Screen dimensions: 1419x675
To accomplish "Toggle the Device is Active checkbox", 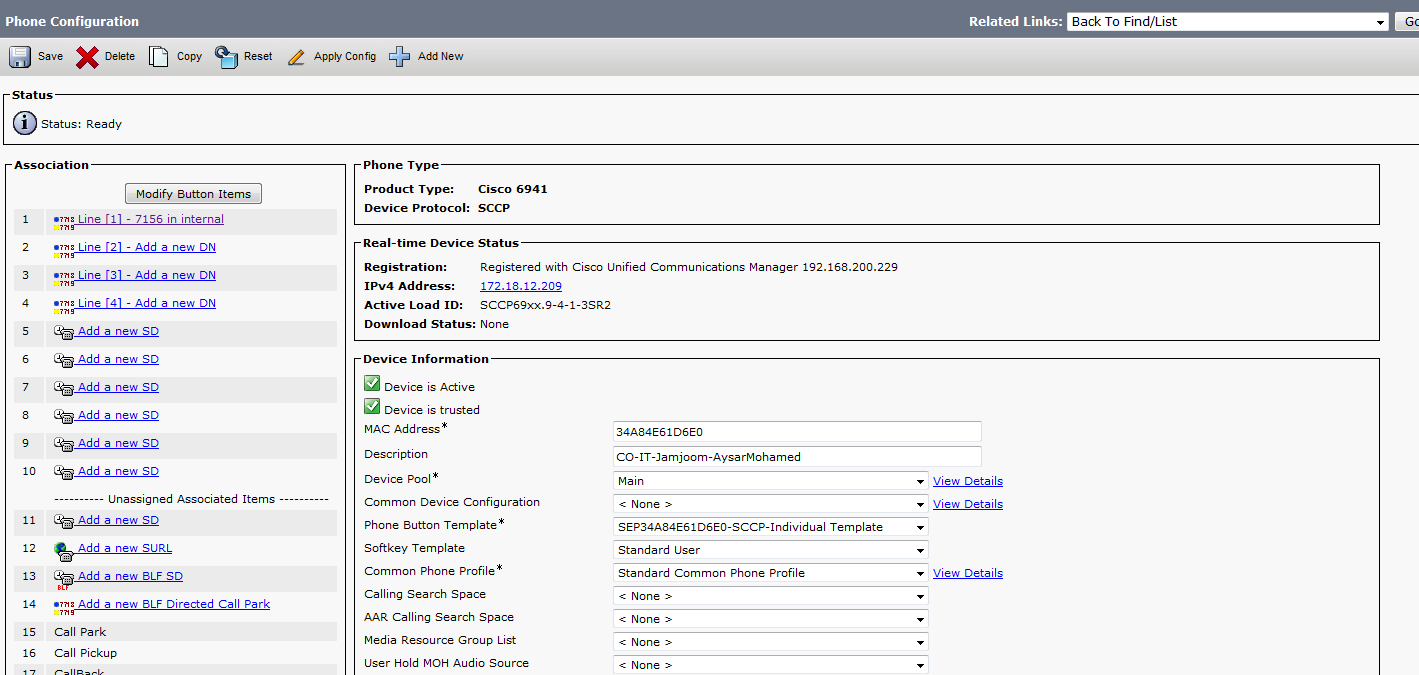I will tap(372, 385).
